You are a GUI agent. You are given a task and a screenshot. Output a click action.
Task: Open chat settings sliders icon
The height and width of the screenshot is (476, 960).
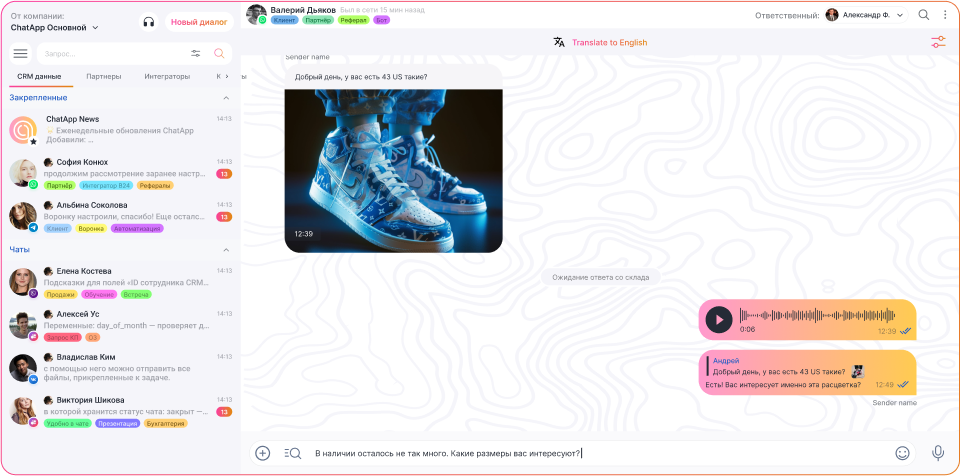click(x=937, y=42)
